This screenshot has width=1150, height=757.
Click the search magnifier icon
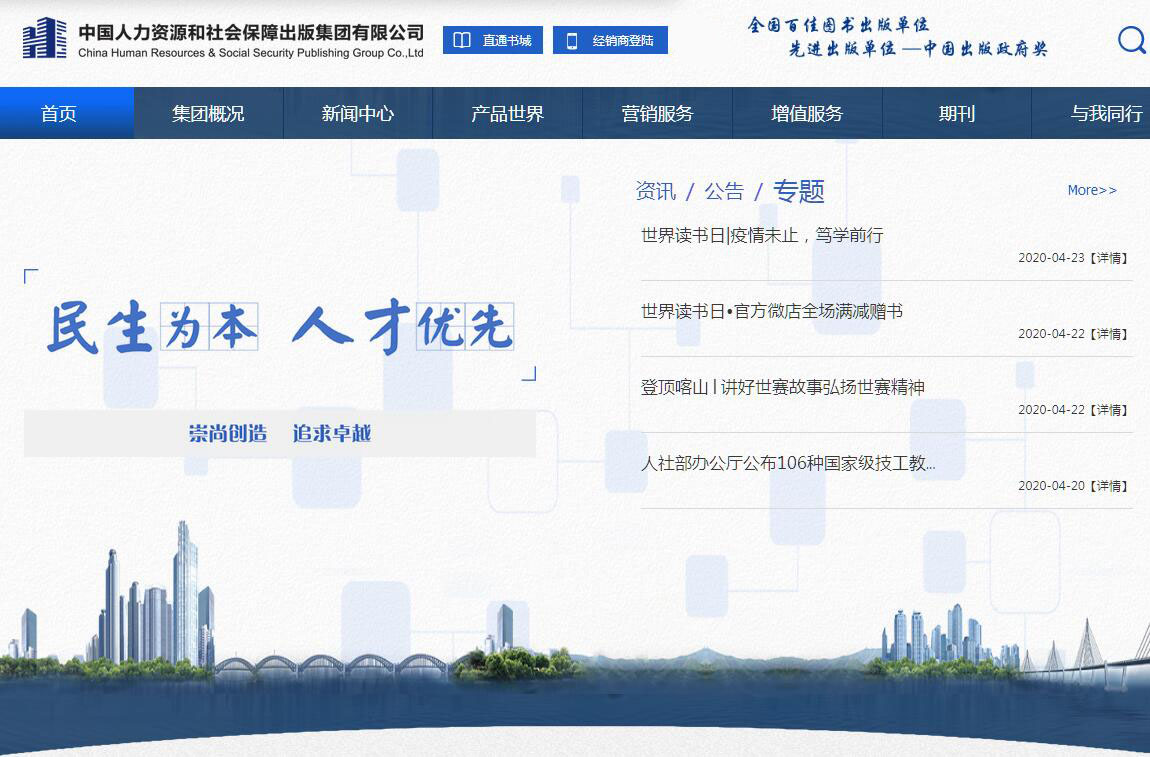1131,41
